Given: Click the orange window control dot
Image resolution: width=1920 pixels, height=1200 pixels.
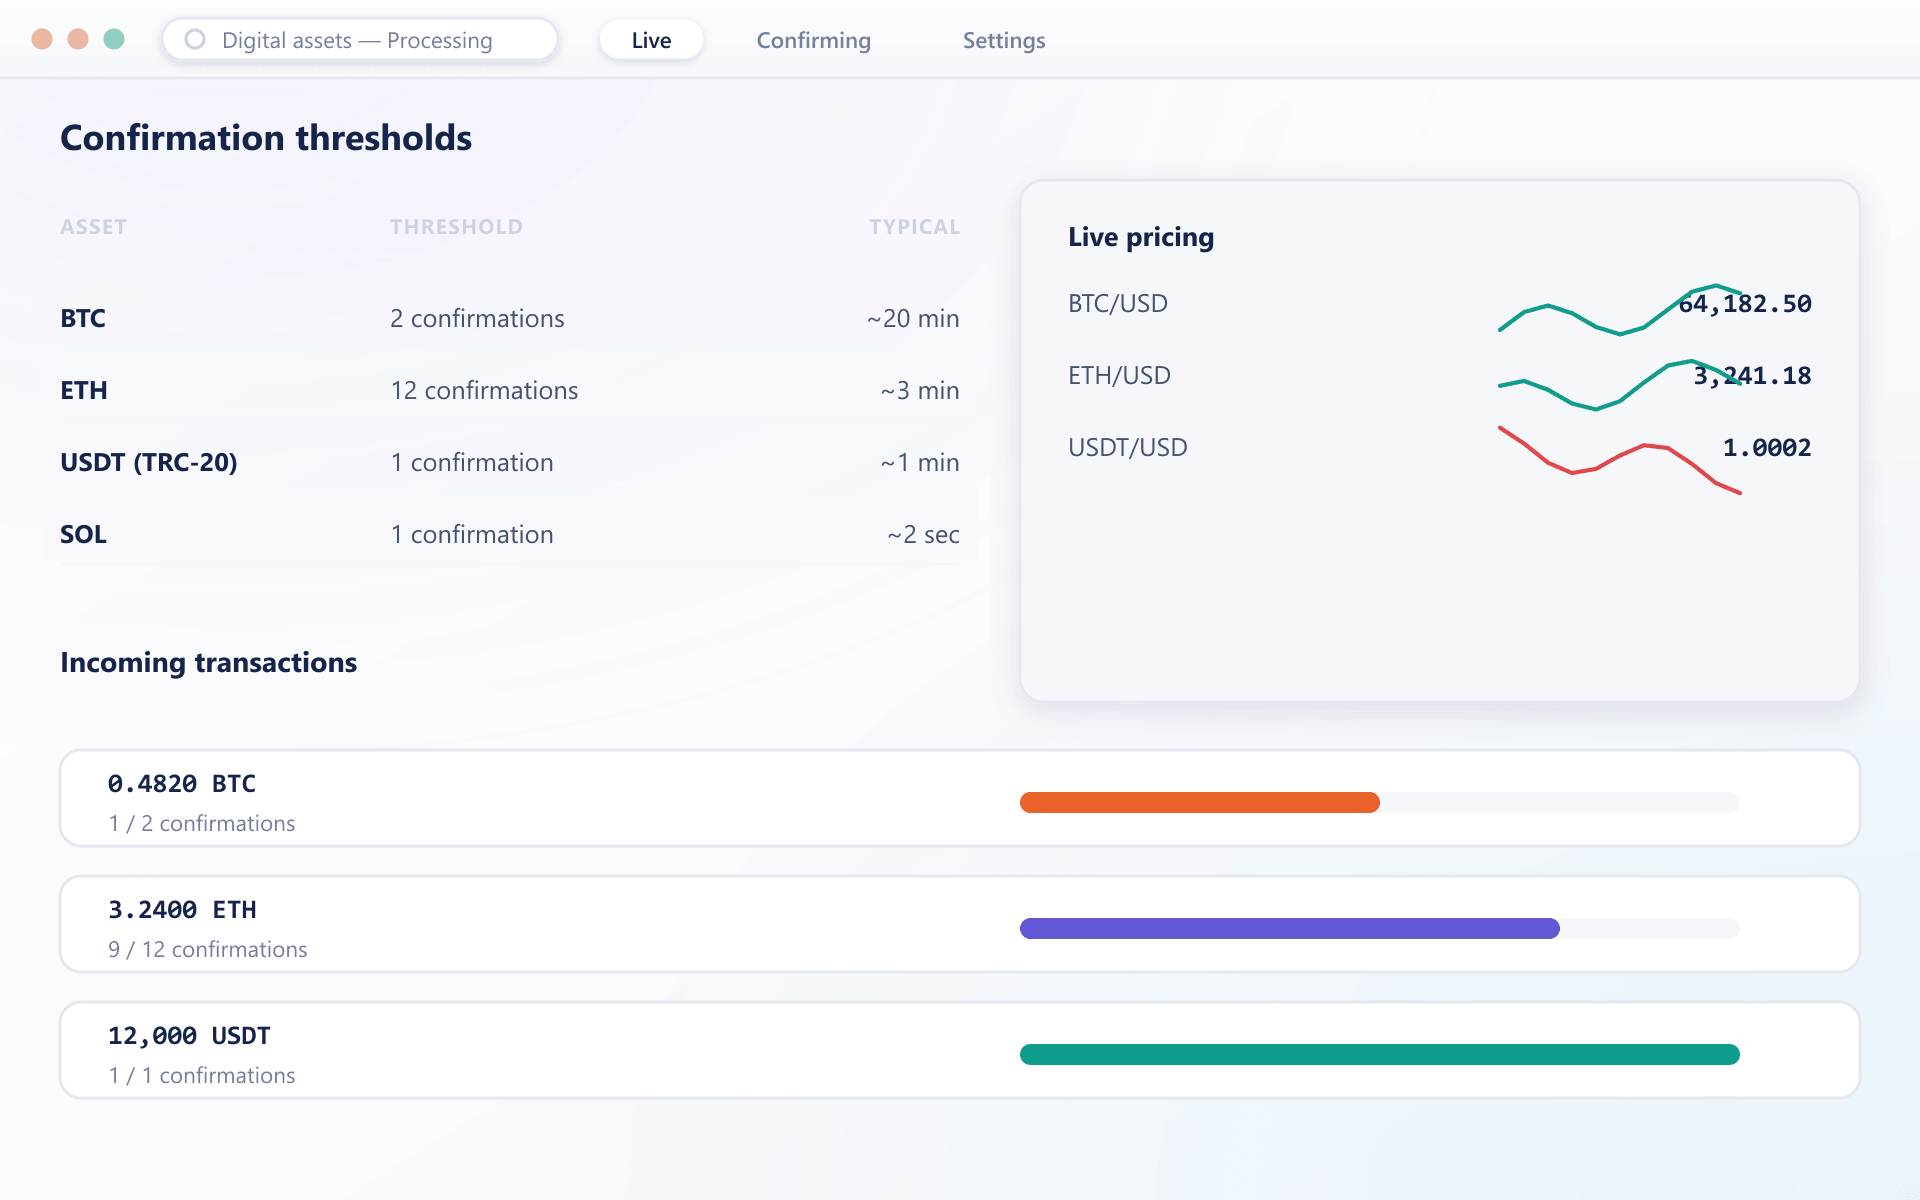Looking at the screenshot, I should (78, 39).
